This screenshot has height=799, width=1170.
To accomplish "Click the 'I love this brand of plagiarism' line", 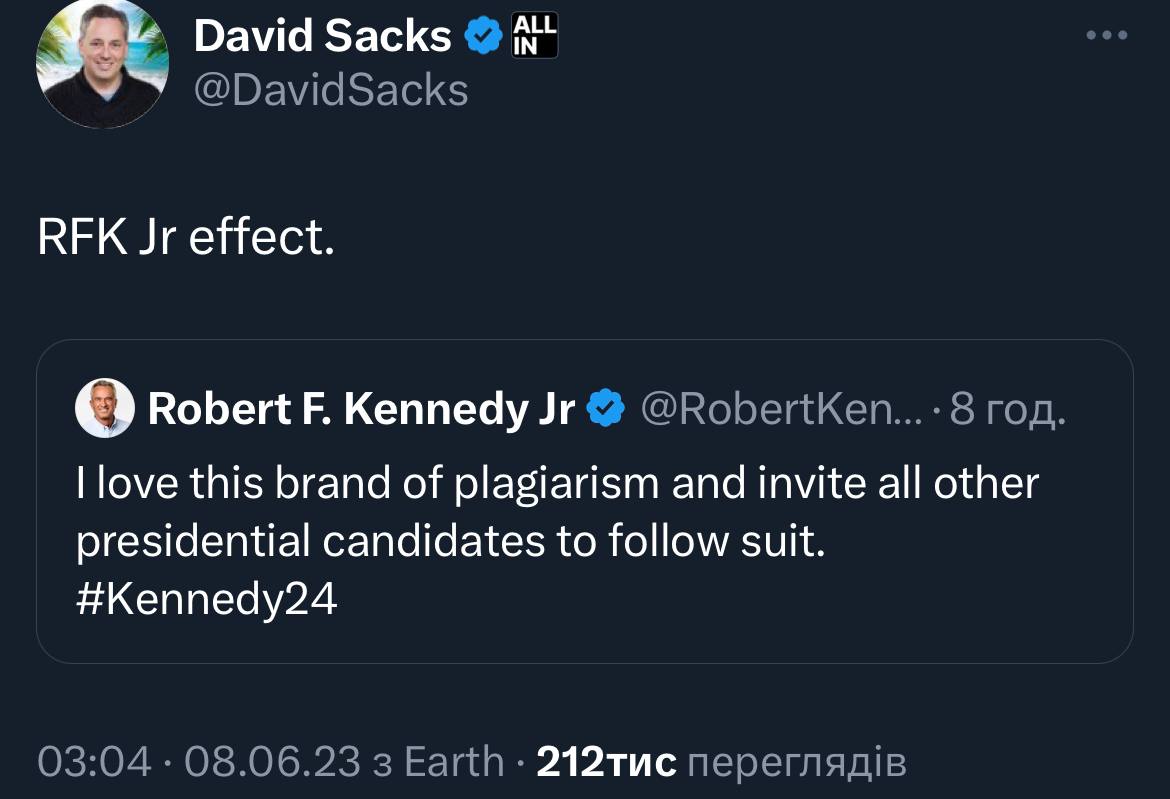I will click(558, 484).
